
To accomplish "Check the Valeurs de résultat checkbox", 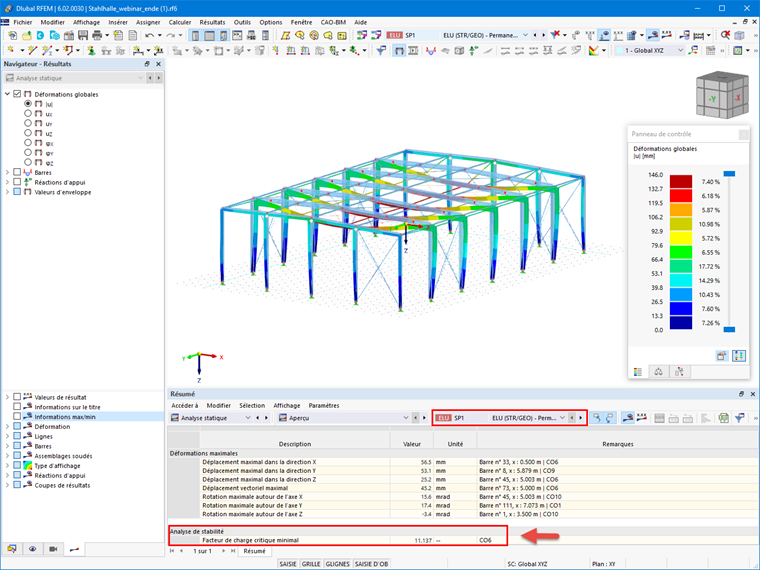I will 17,397.
